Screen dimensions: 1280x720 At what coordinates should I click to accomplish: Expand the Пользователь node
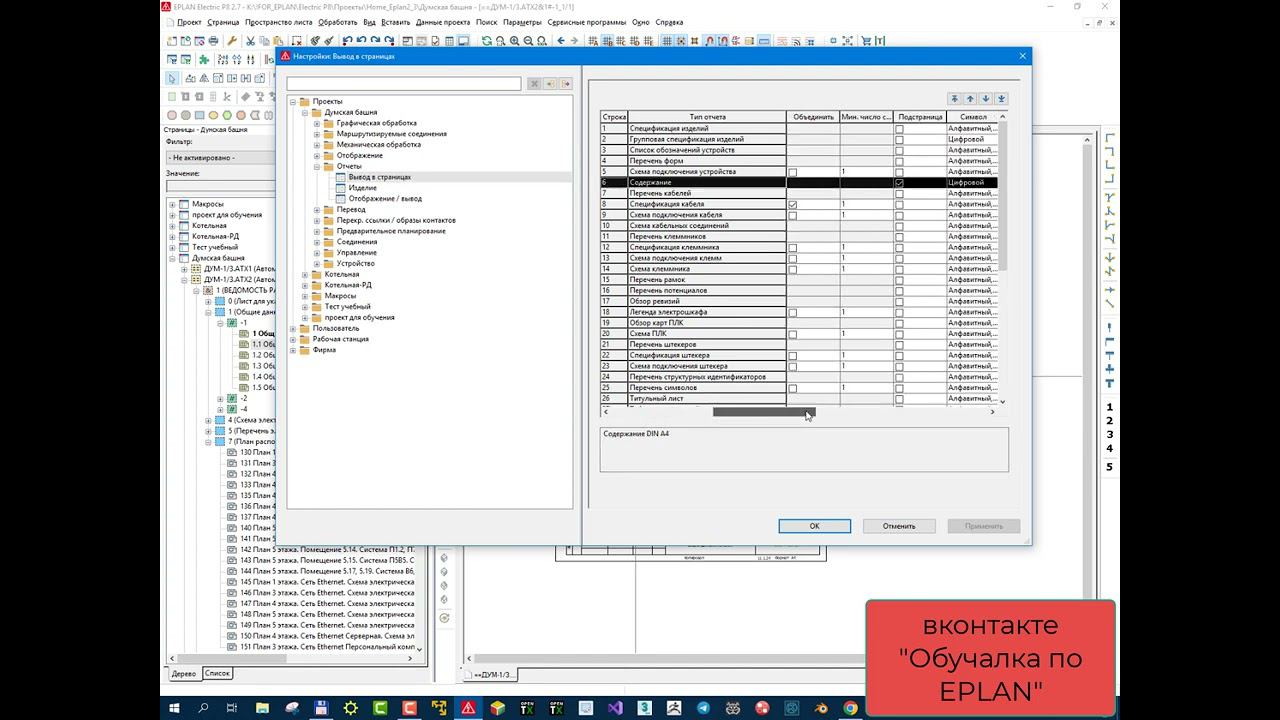point(293,328)
